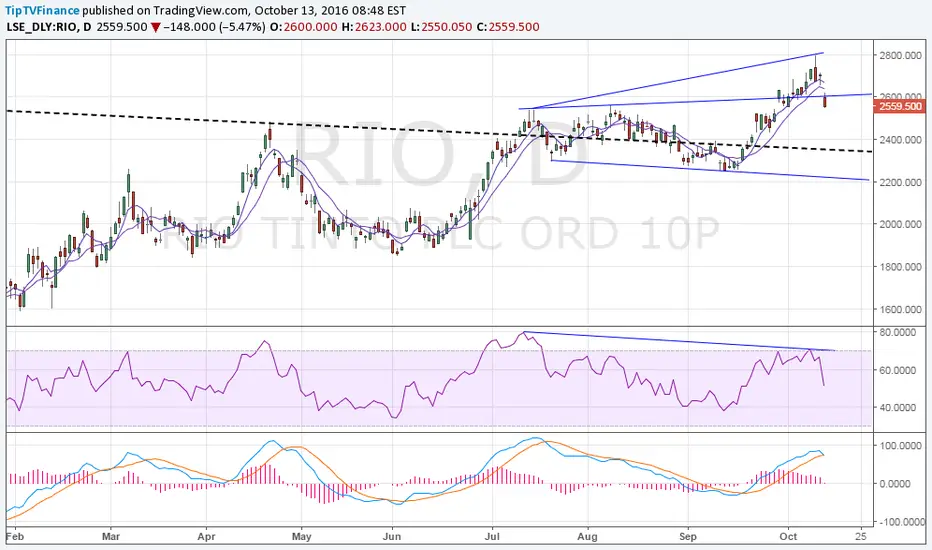The height and width of the screenshot is (550, 932).
Task: Click the Oct label on time axis
Action: (788, 536)
